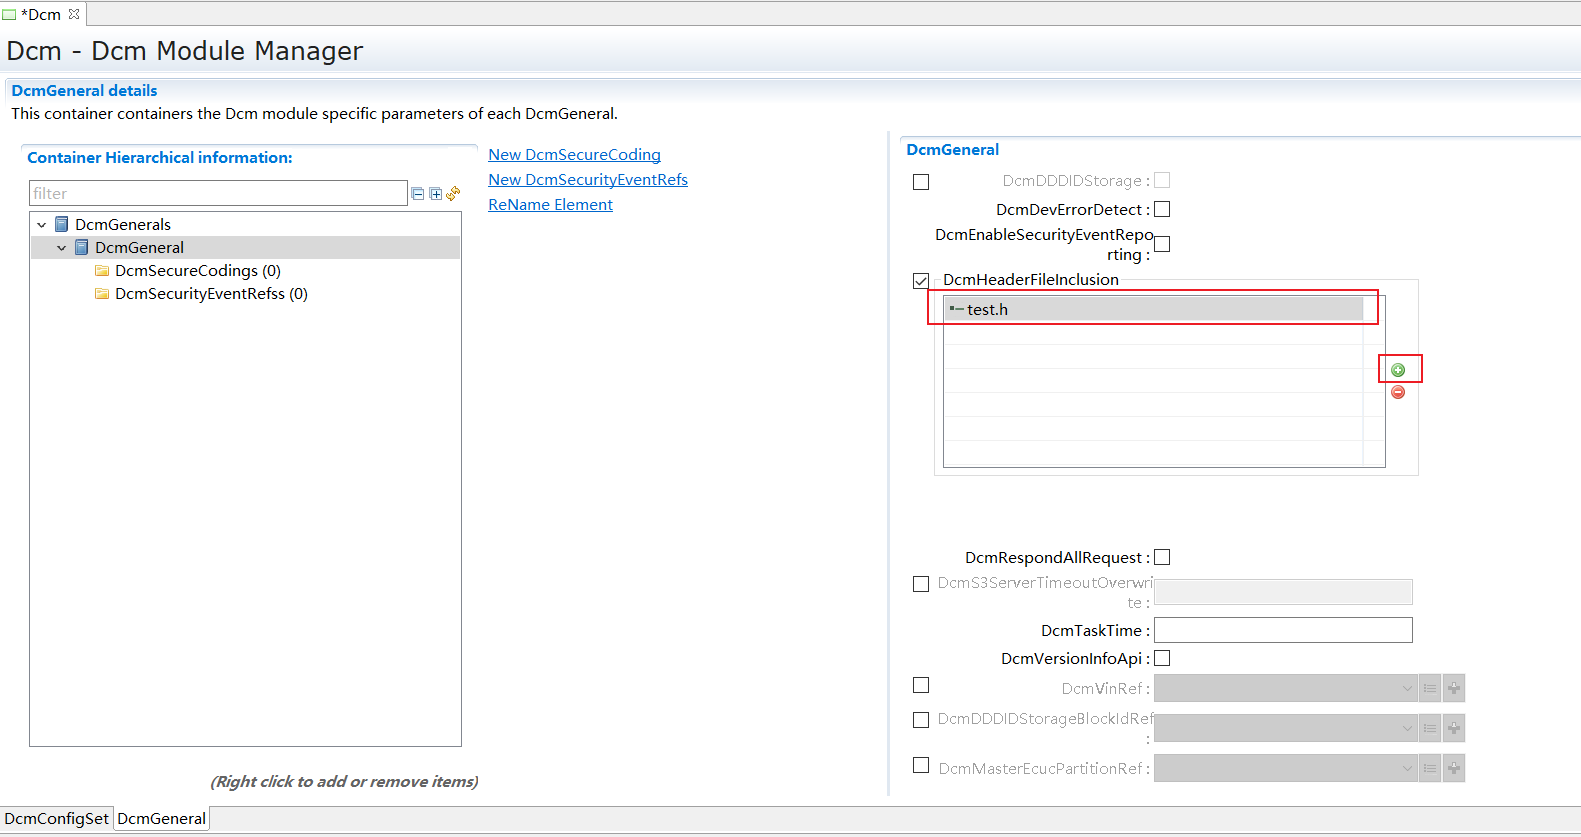Add header file with green plus icon
The image size is (1581, 837).
[1398, 370]
